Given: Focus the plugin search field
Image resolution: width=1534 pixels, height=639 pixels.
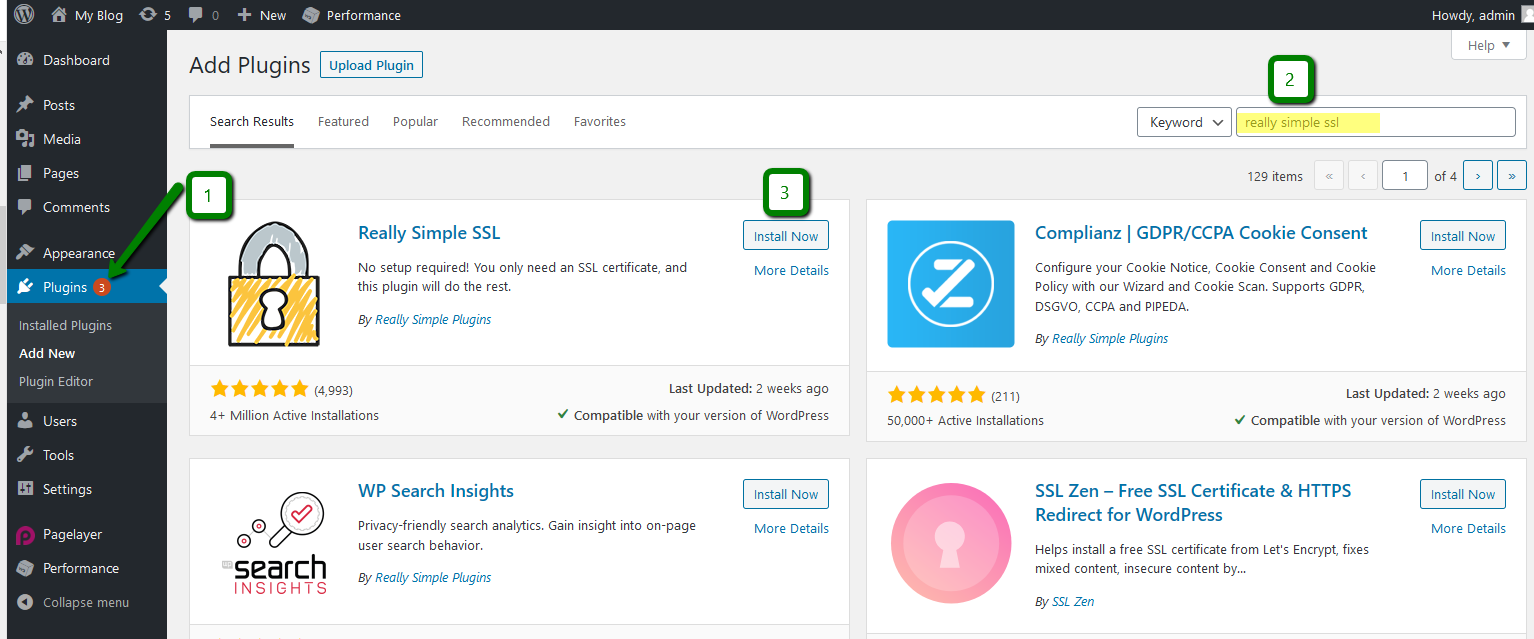Looking at the screenshot, I should click(x=1376, y=122).
